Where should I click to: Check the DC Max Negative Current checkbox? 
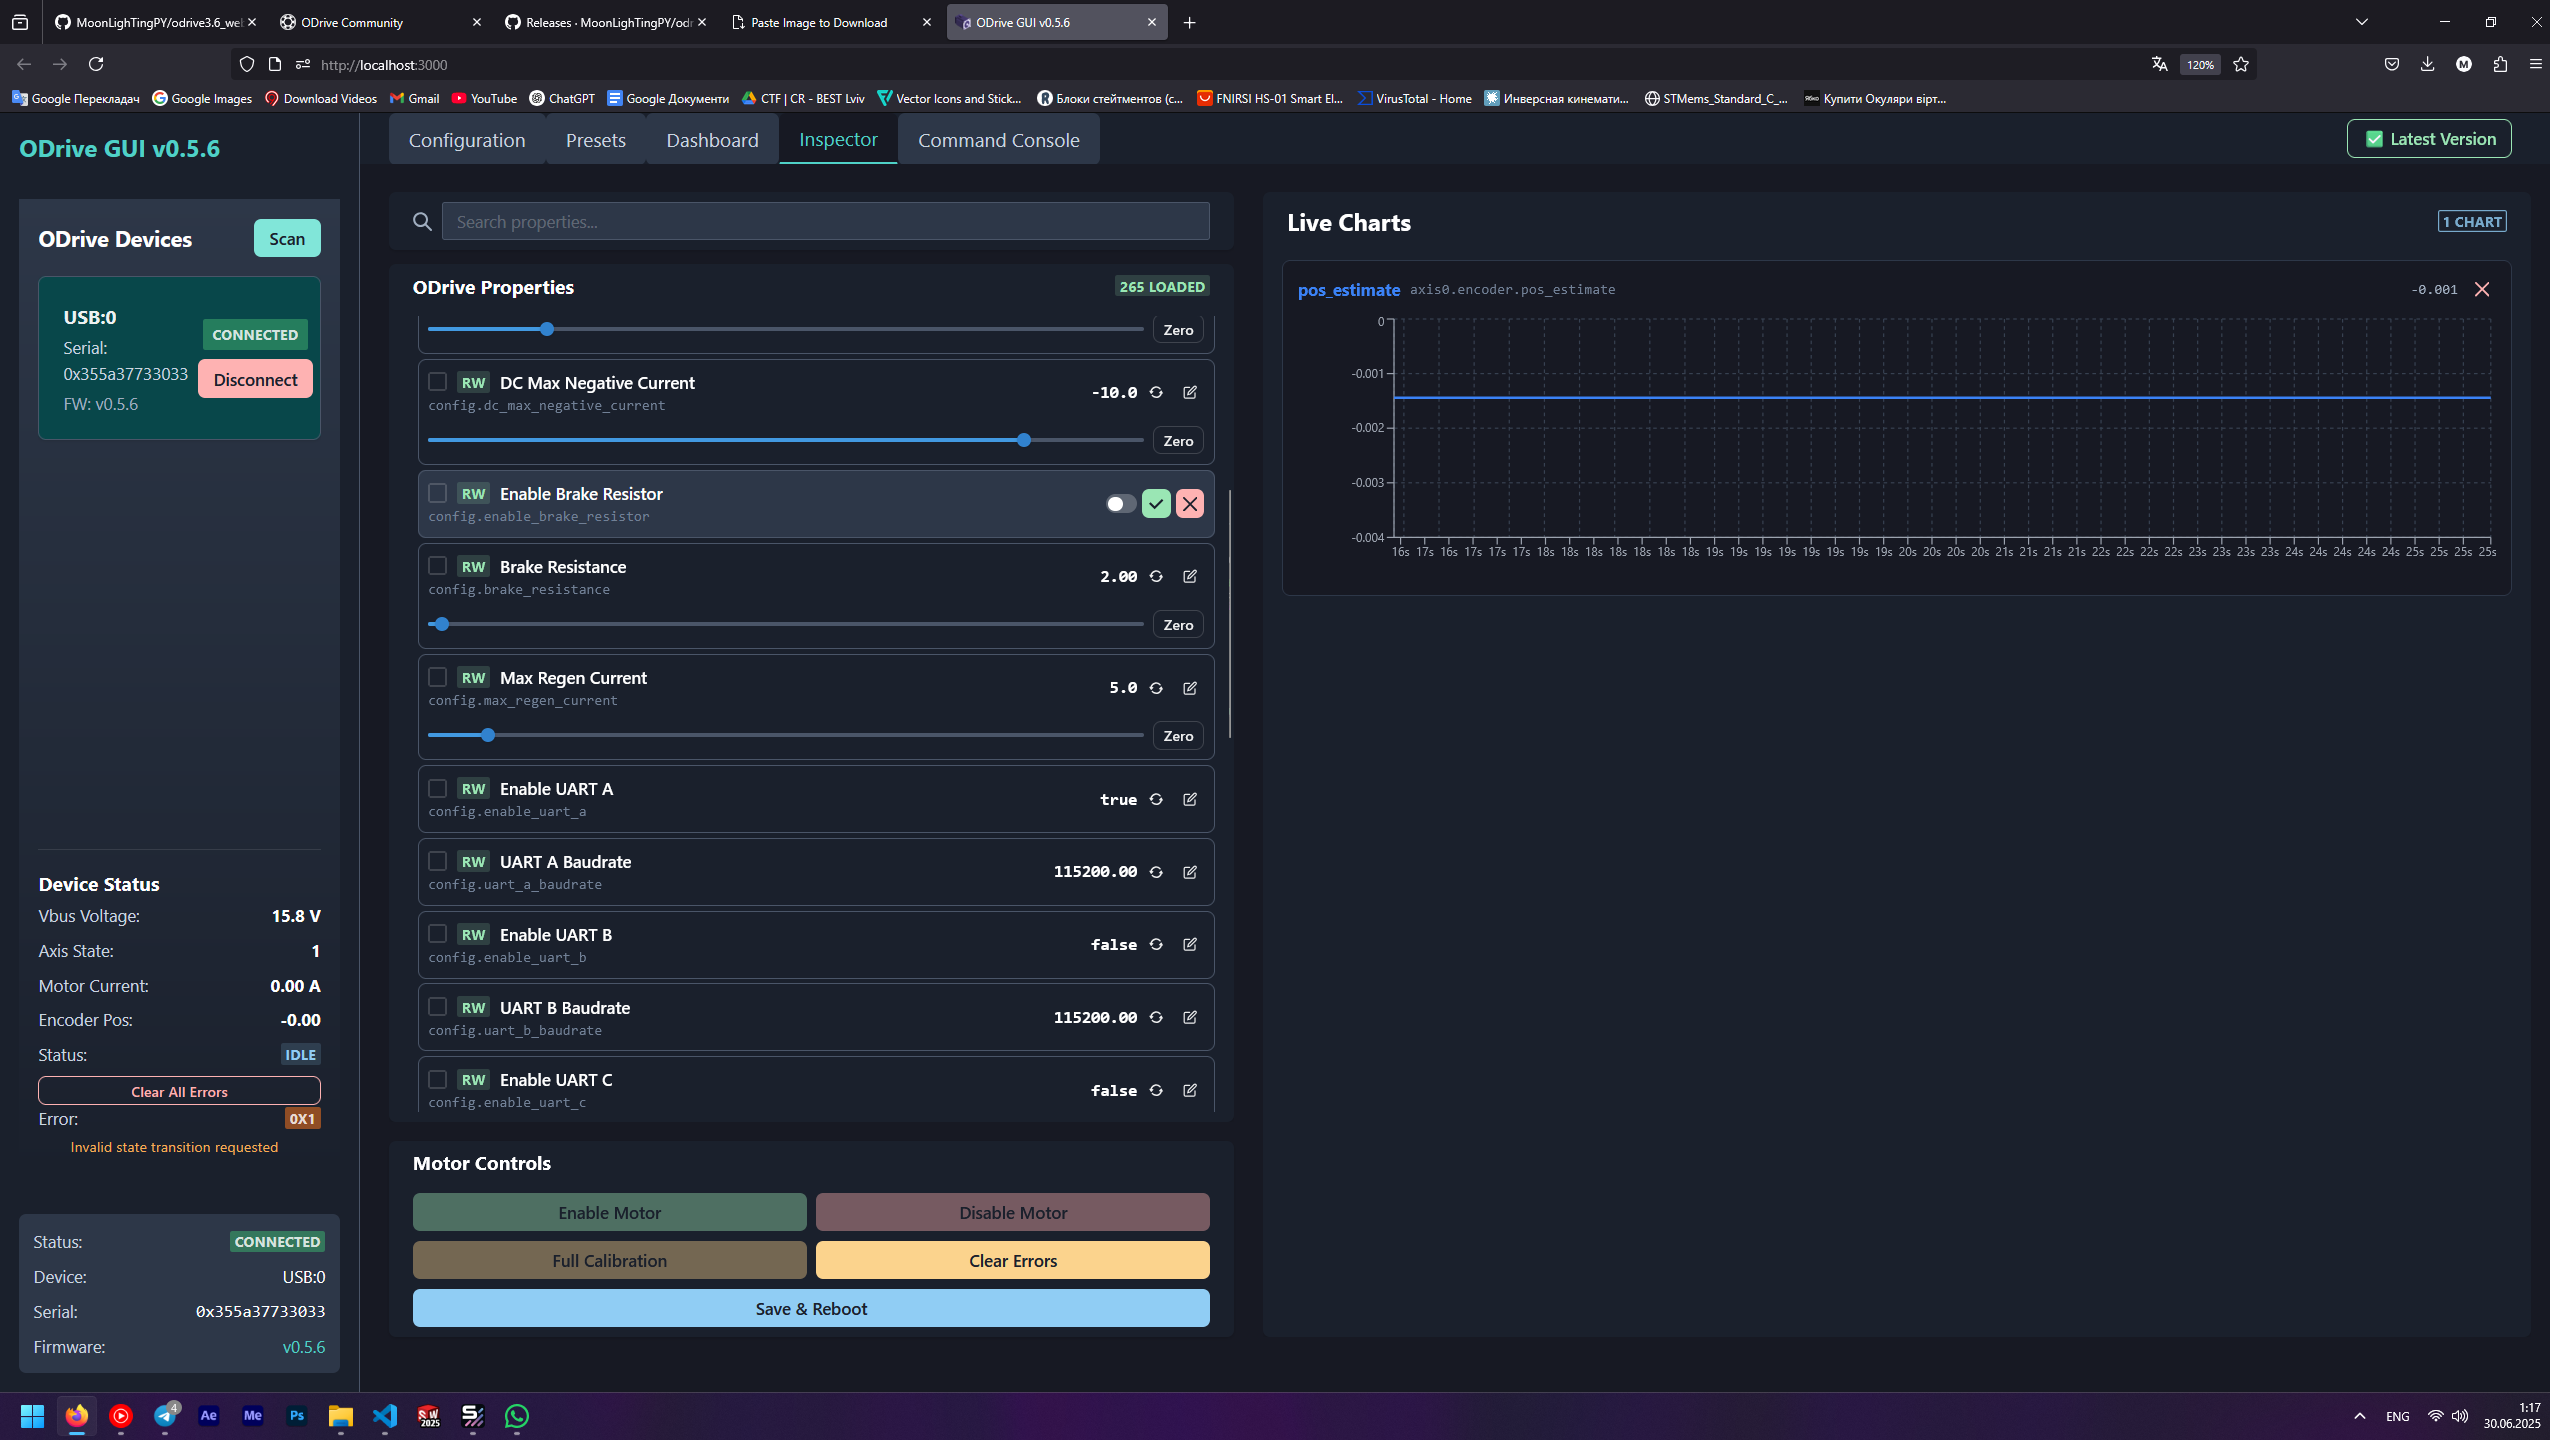(x=437, y=382)
